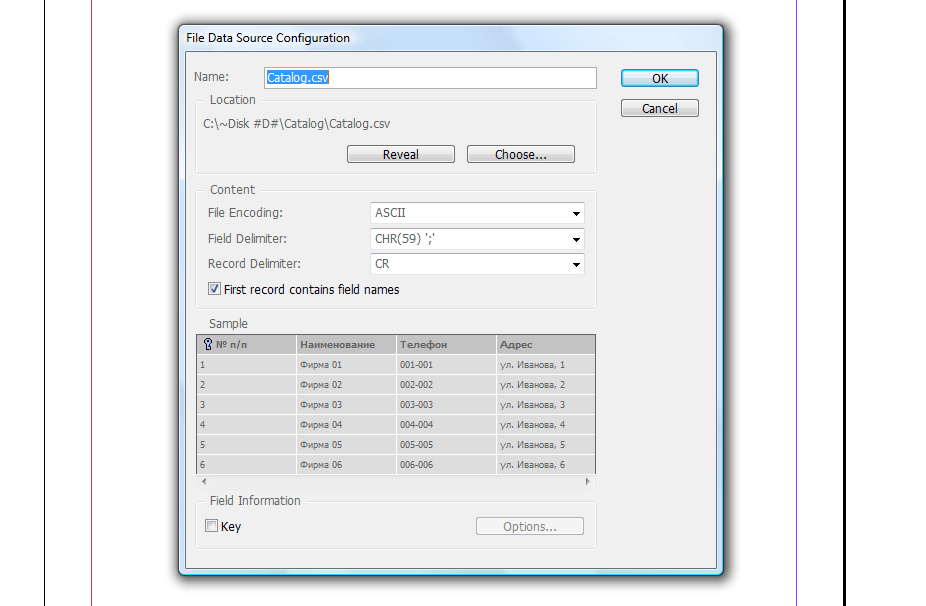Screen dimensions: 926x606
Task: Click cell Фирма 06
Action: pos(345,464)
